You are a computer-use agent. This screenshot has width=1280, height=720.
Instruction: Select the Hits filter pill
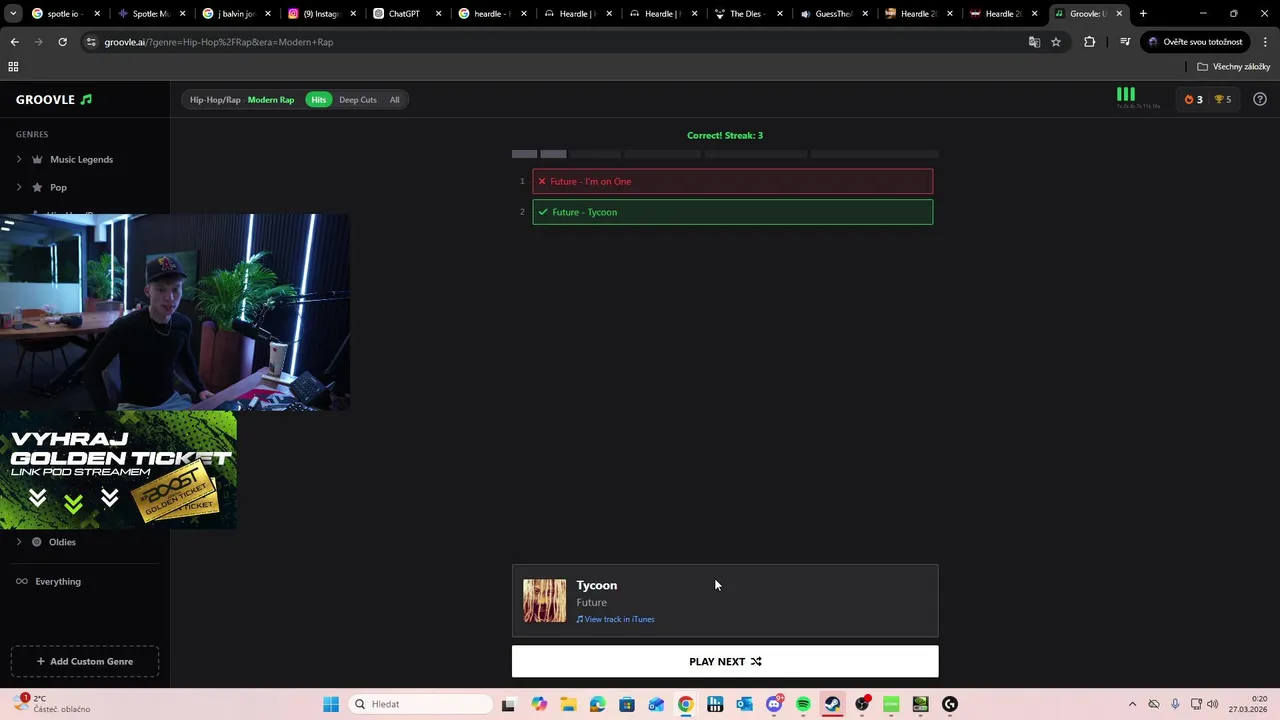click(x=318, y=100)
